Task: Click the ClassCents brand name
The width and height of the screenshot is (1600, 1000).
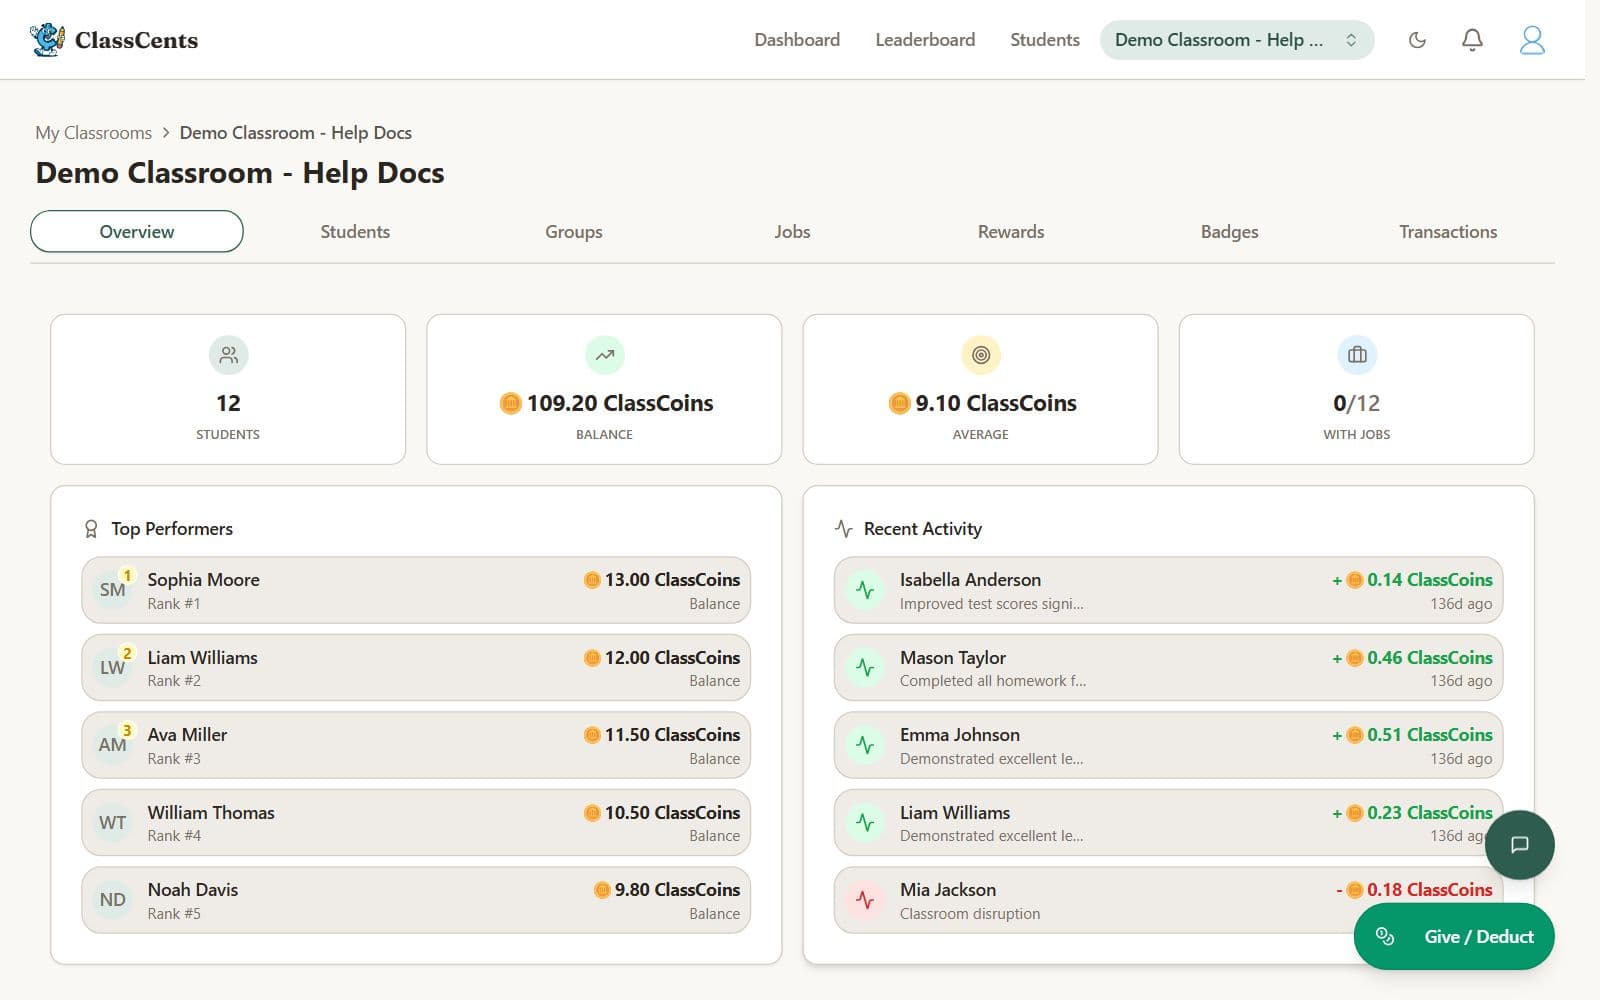Action: click(x=136, y=40)
